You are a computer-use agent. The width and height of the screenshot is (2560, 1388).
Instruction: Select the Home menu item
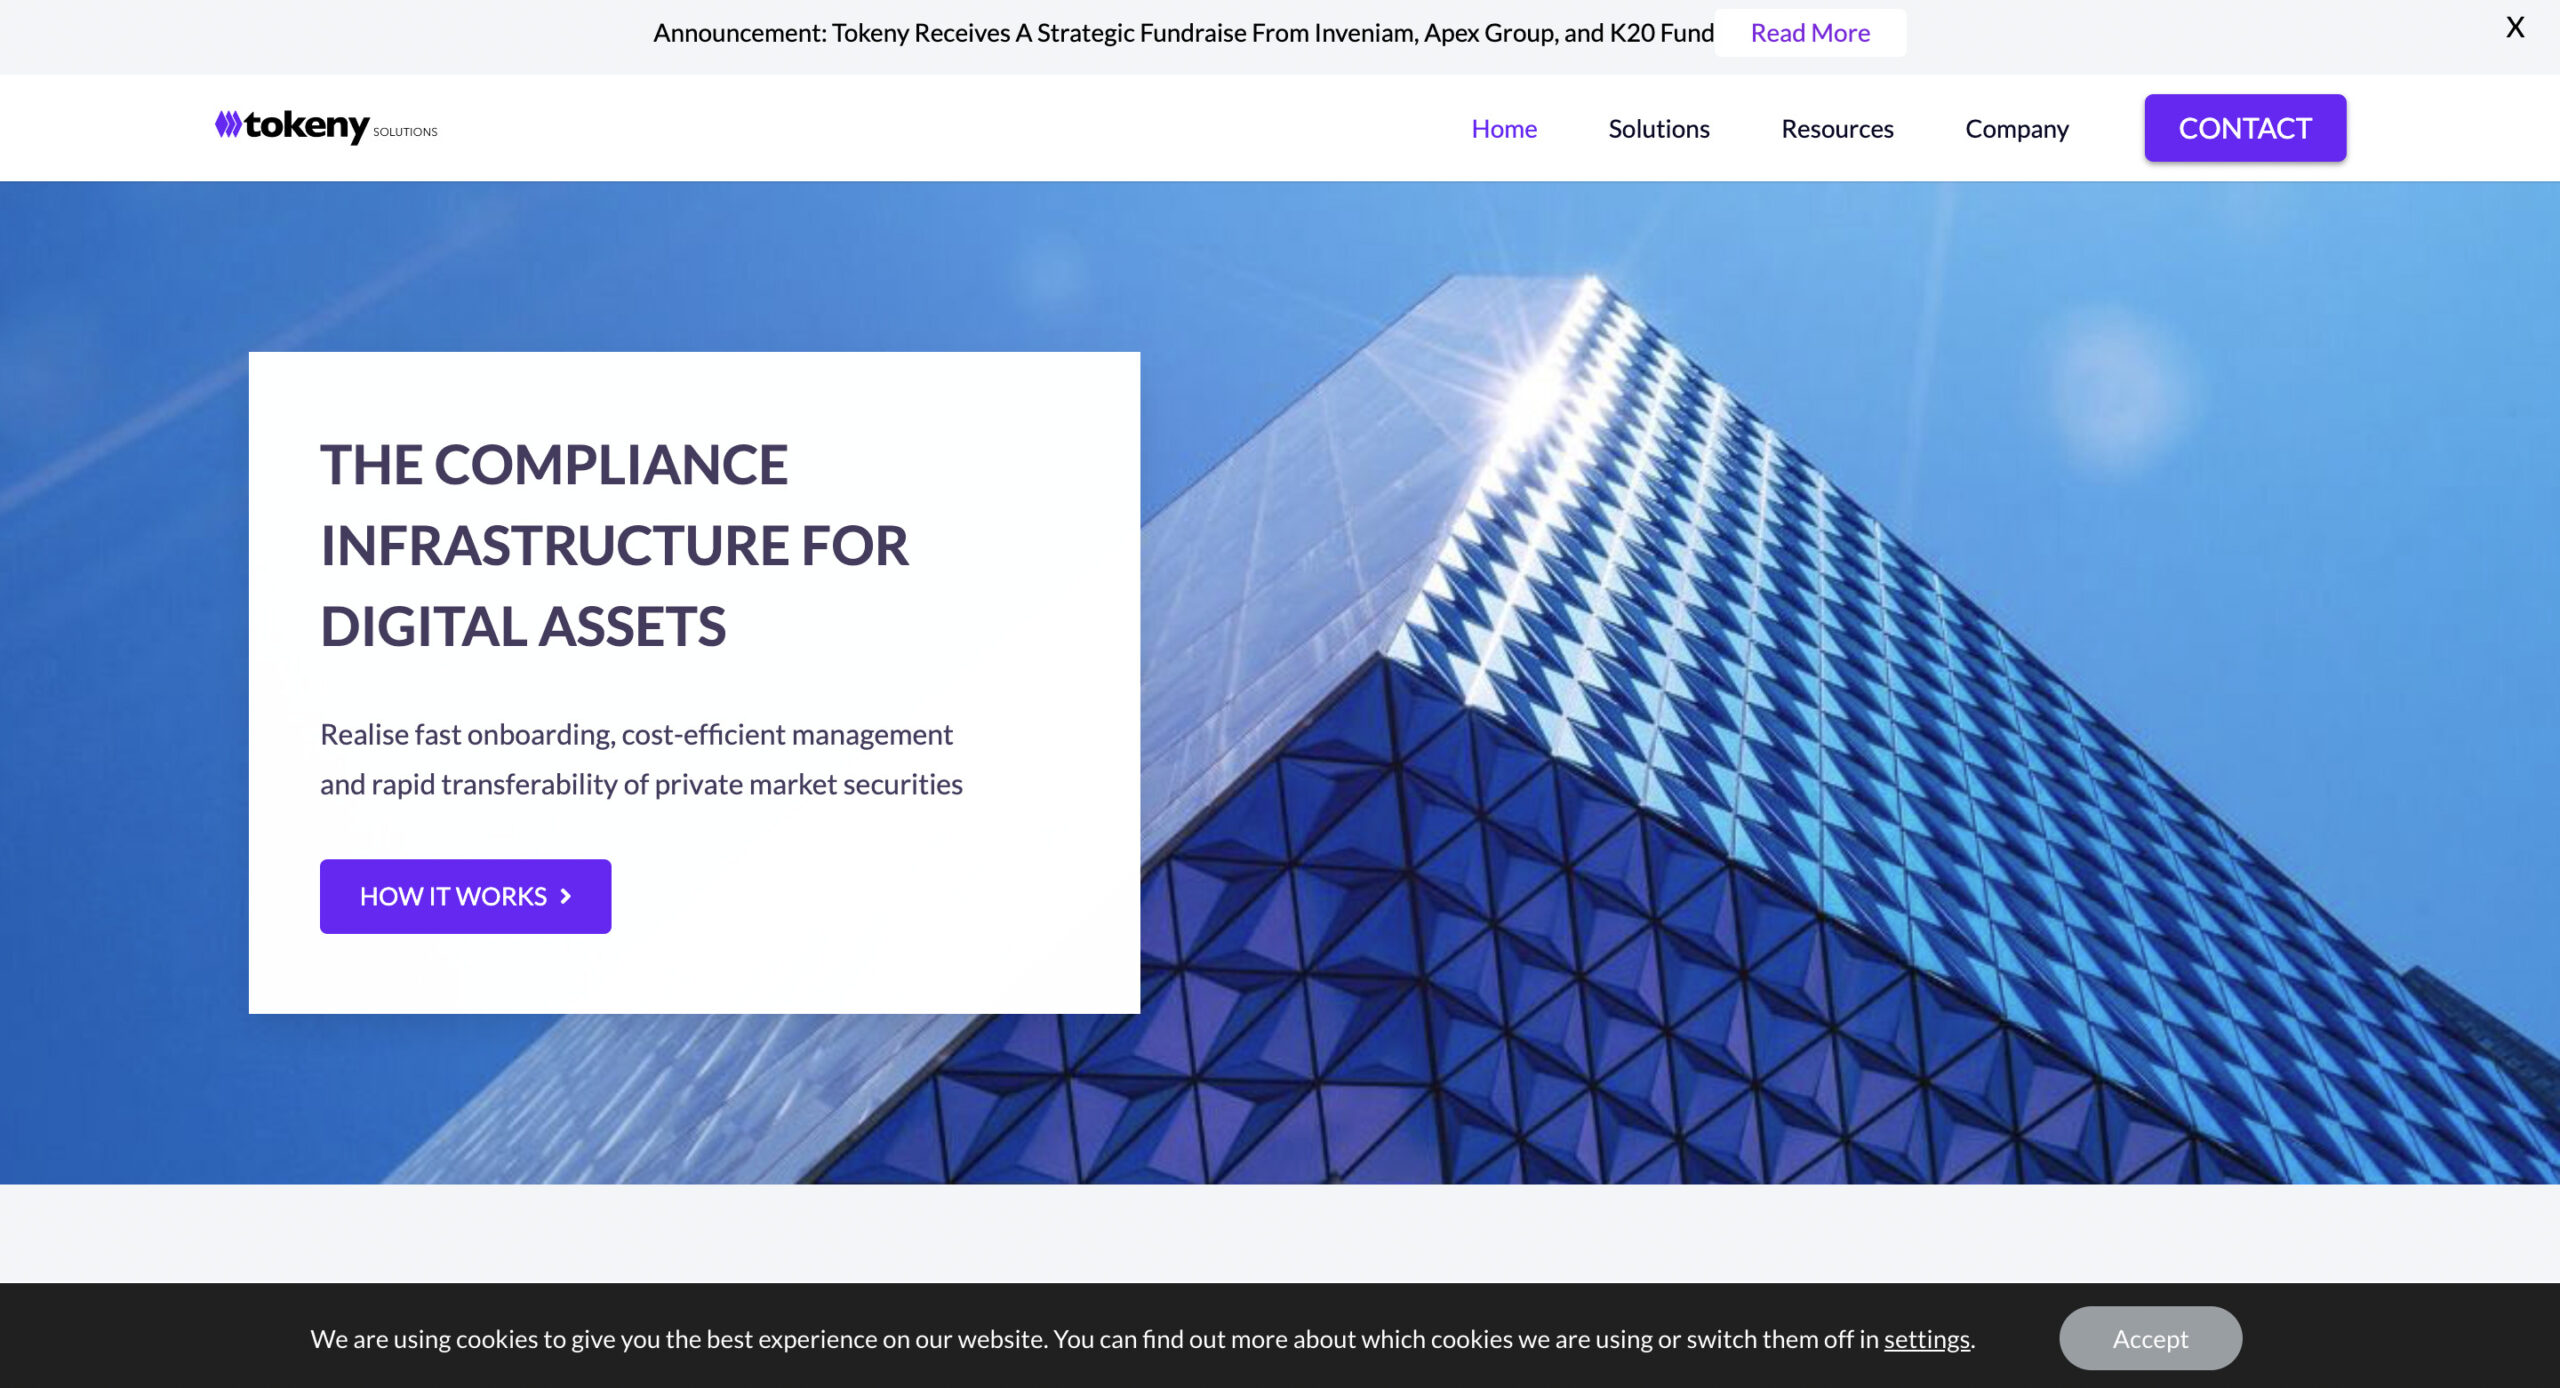pos(1502,126)
